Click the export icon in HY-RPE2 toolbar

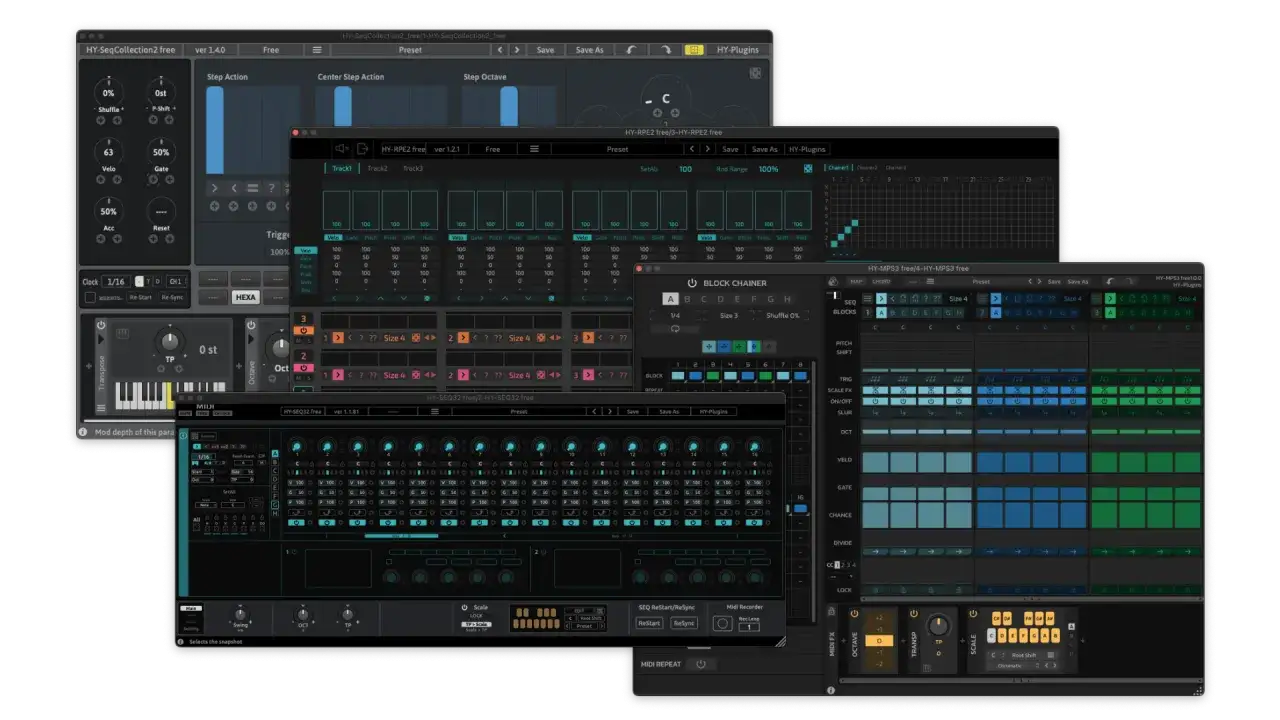[362, 149]
